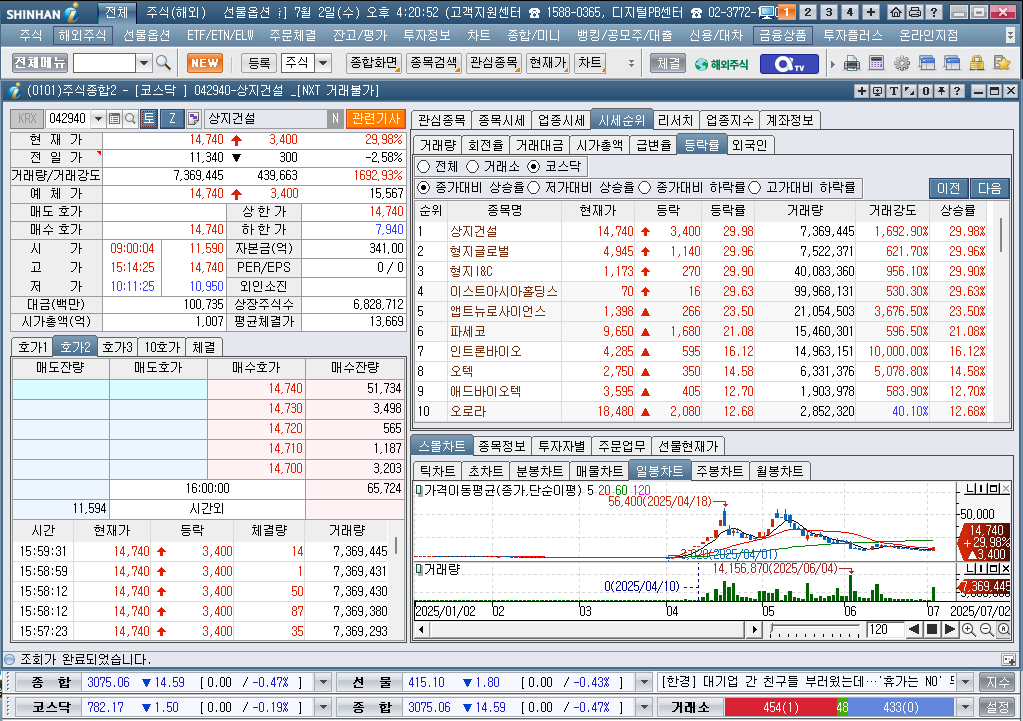Select 저가대비 상승률 radio option
The width and height of the screenshot is (1023, 721).
534,188
